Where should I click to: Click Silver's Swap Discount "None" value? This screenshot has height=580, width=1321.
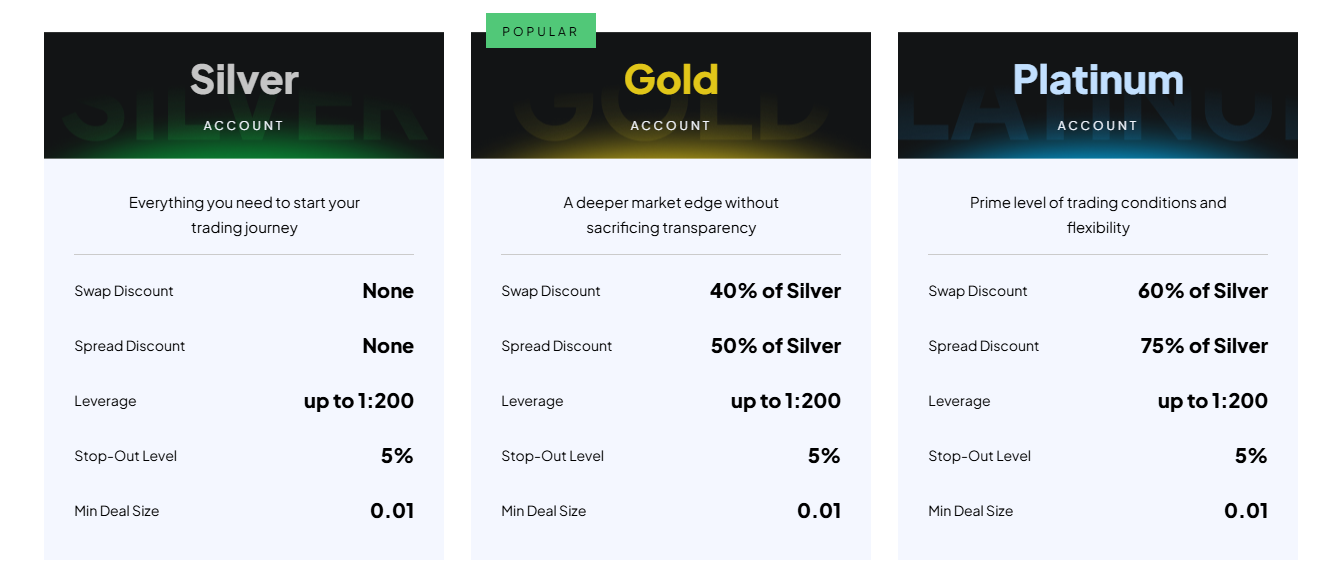point(388,291)
